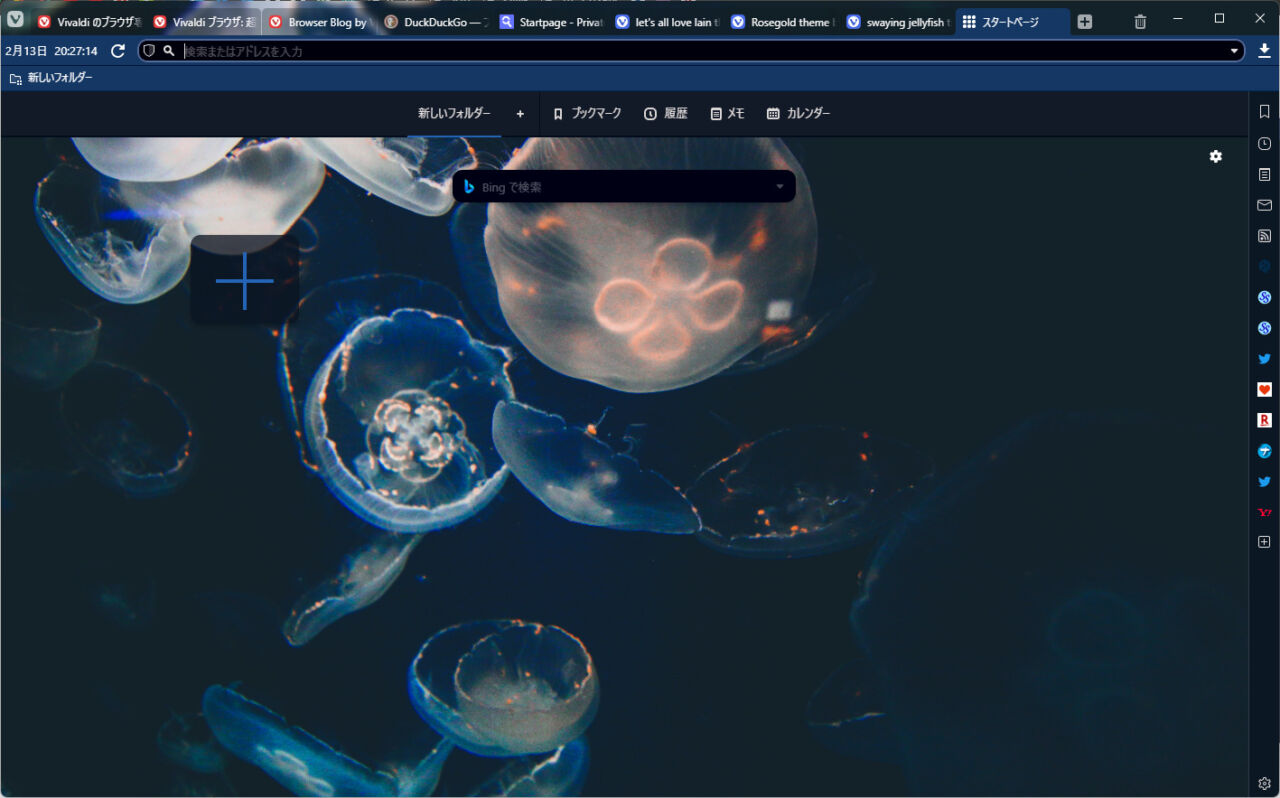
Task: Open the Rakuten R web panel
Action: (1264, 420)
